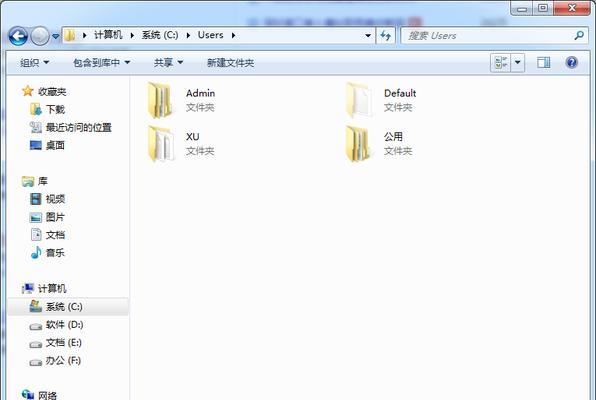This screenshot has height=400, width=596.
Task: Expand the address bar history dropdown
Action: pyautogui.click(x=368, y=36)
